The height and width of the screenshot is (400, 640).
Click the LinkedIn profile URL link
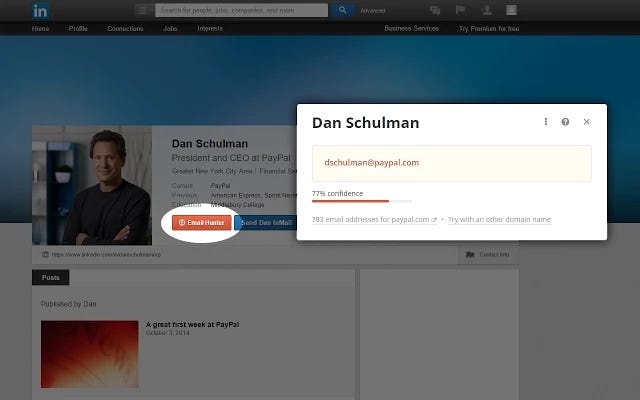pos(106,255)
